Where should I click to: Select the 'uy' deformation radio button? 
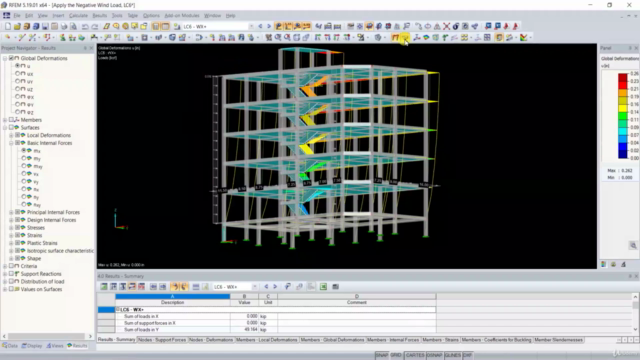18,81
